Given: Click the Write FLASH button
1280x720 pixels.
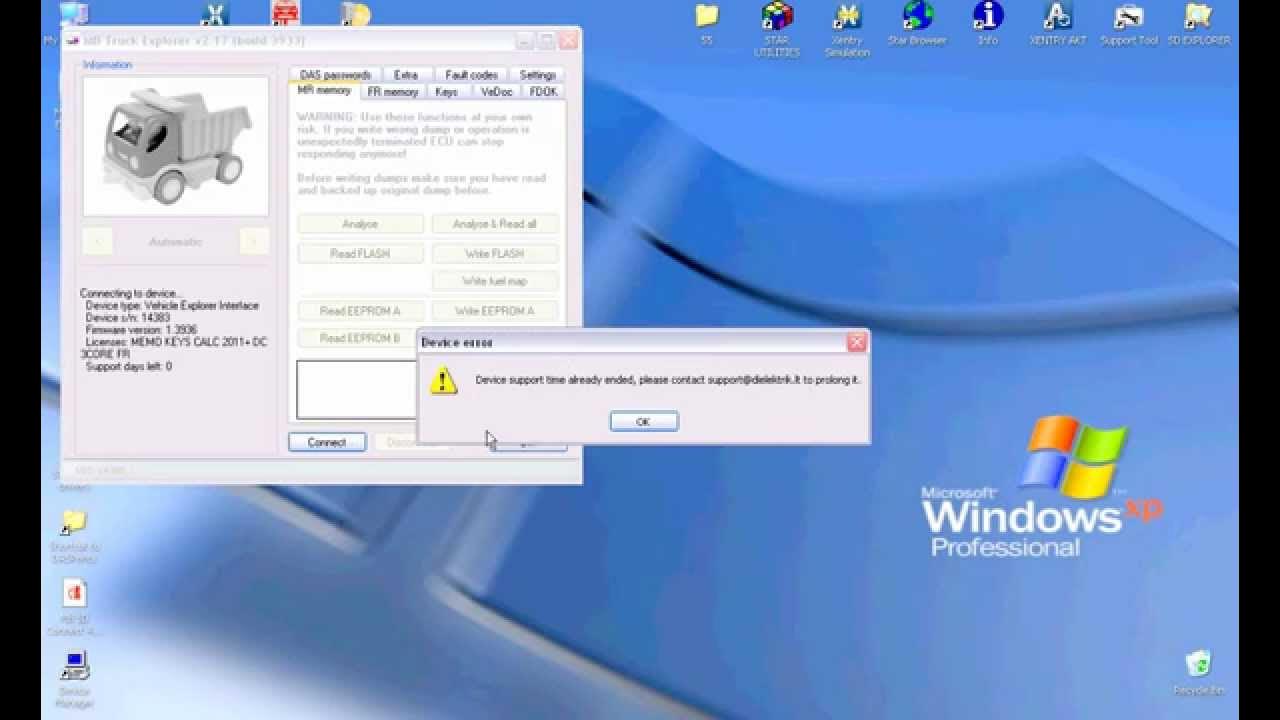Looking at the screenshot, I should pyautogui.click(x=495, y=254).
